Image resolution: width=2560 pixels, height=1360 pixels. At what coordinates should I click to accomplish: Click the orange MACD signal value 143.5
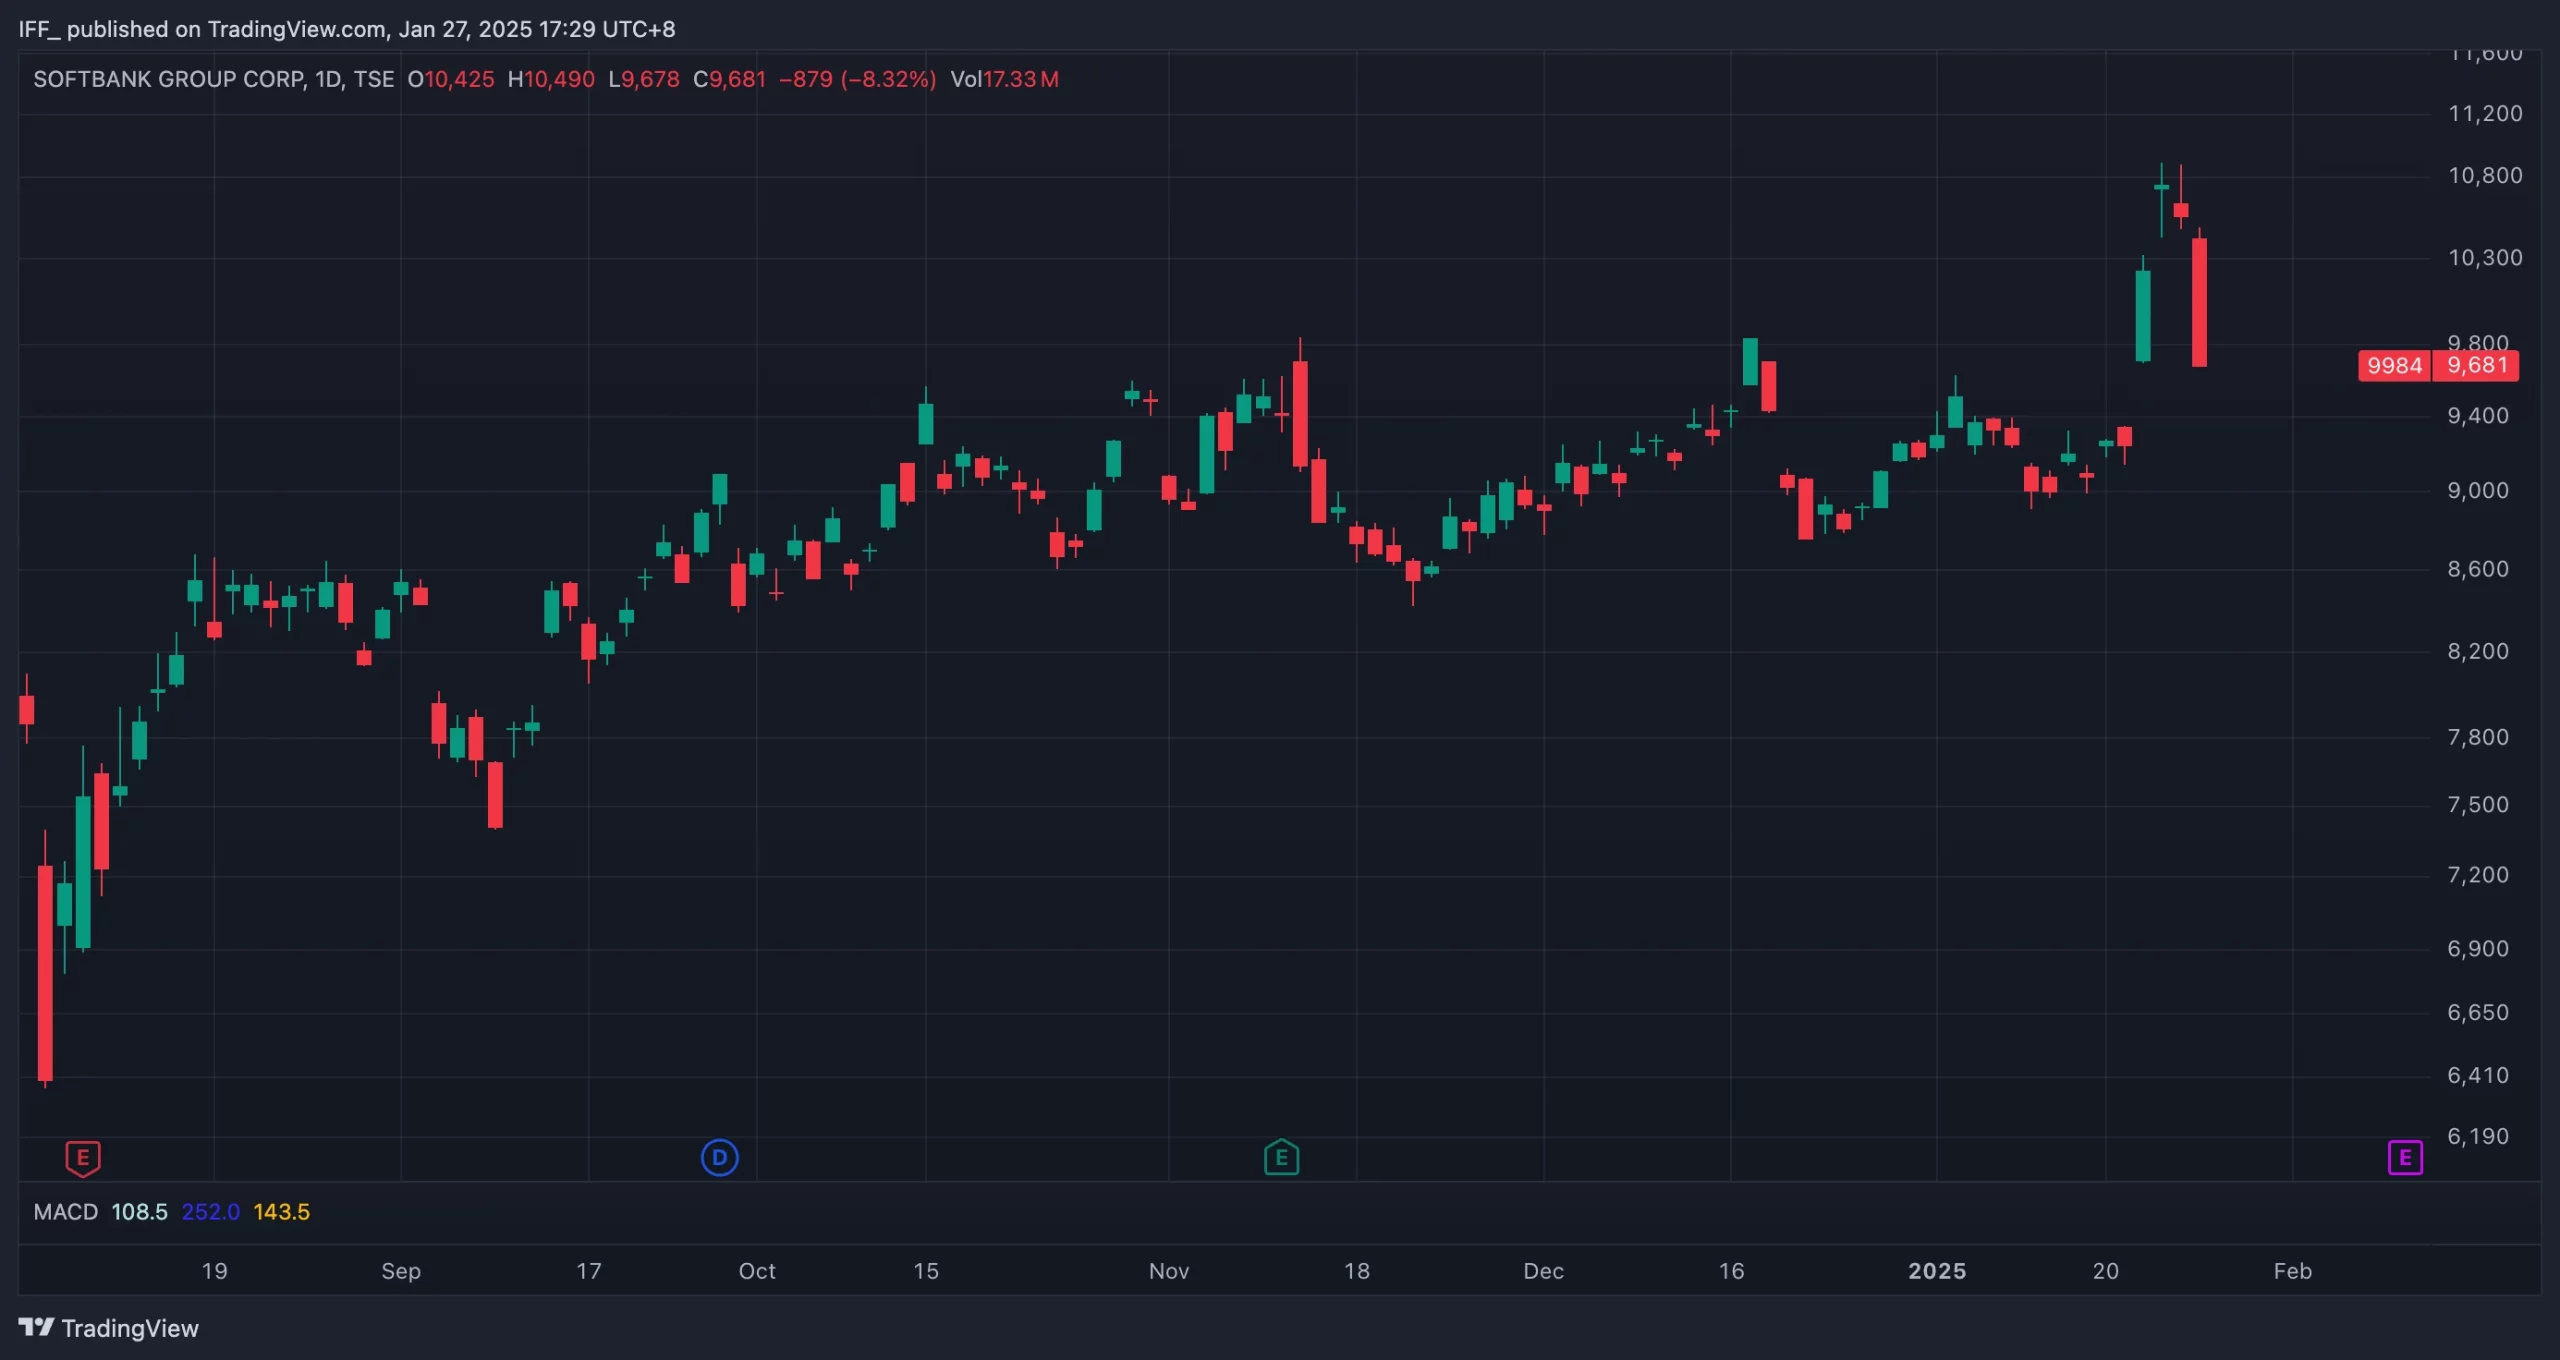[282, 1212]
